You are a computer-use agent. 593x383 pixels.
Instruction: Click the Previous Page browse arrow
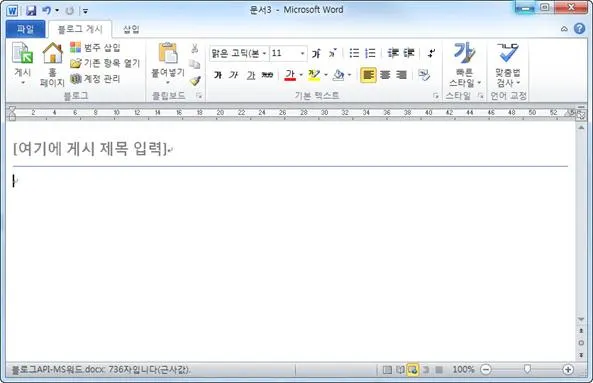pos(581,331)
